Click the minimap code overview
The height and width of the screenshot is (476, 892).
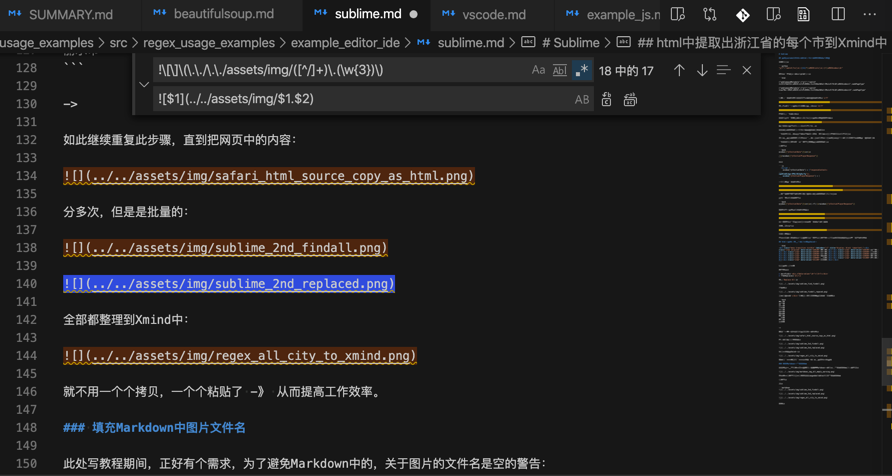coord(828,227)
